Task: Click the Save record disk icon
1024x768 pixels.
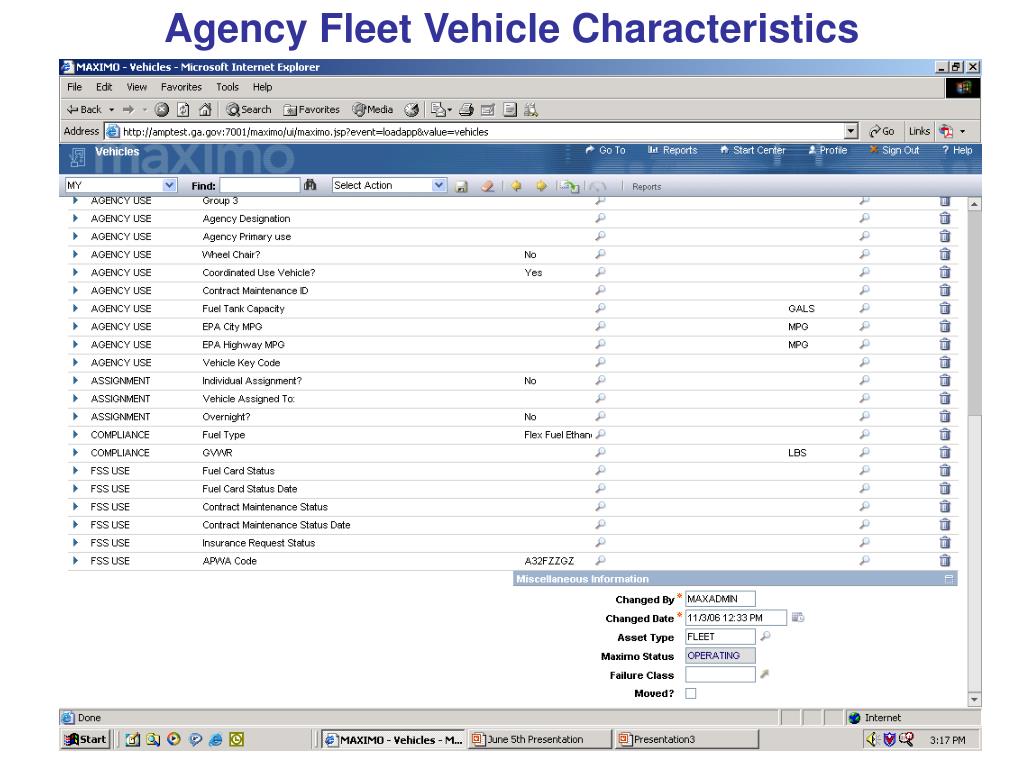Action: coord(462,187)
